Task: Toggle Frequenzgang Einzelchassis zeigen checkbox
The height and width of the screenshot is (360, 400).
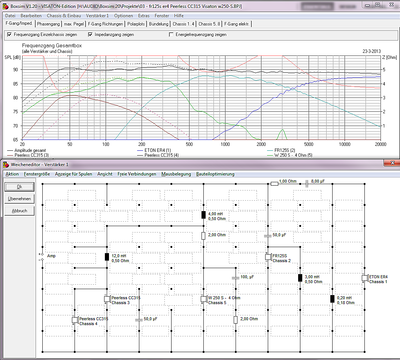Action: tap(9, 34)
